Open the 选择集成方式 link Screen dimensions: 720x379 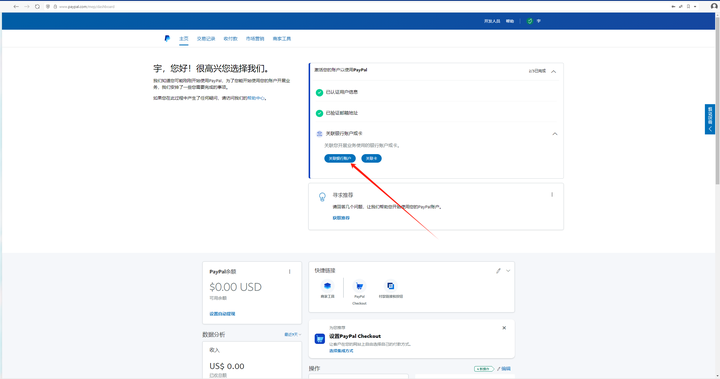pyautogui.click(x=341, y=351)
